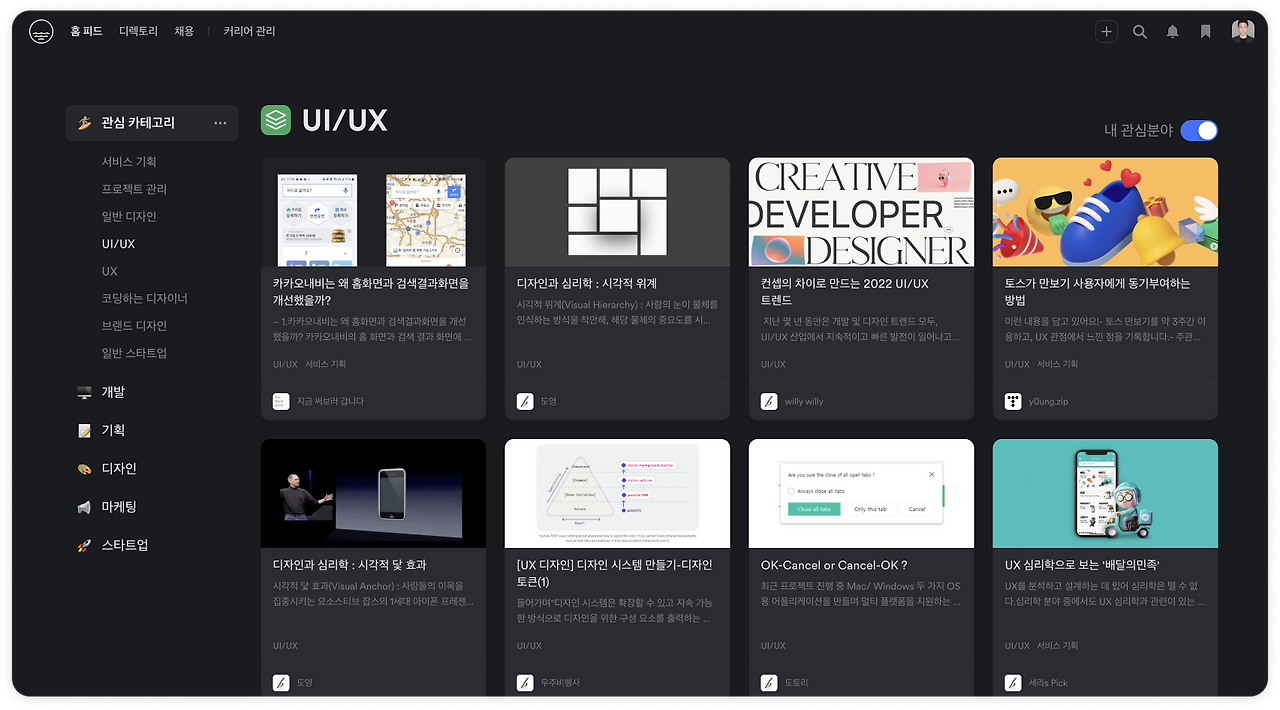The width and height of the screenshot is (1280, 710).
Task: Open the close-all-tabs dialog thumbnail
Action: tap(861, 494)
